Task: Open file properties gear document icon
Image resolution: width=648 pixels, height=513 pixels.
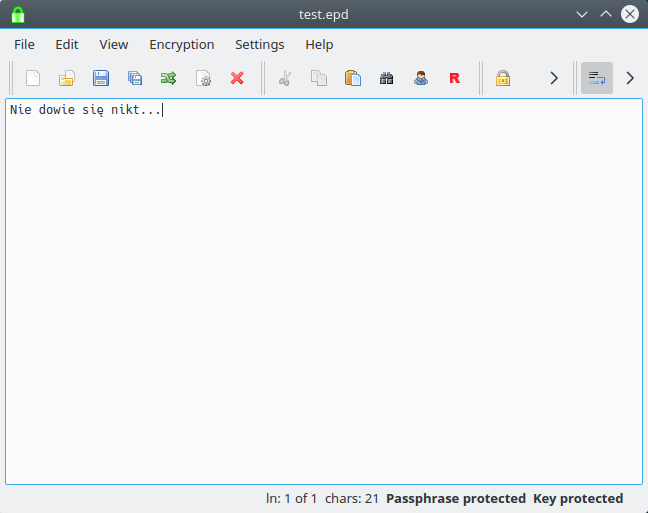Action: pos(203,78)
